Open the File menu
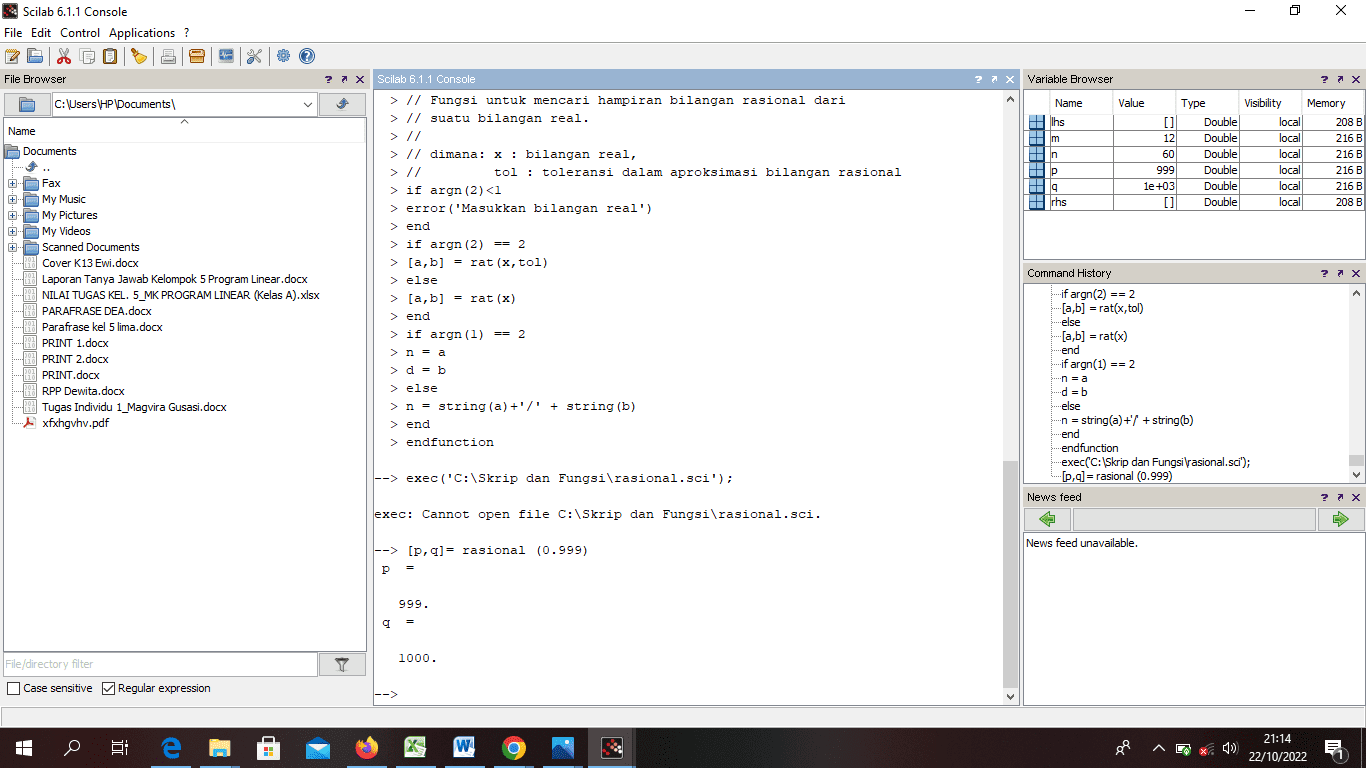Viewport: 1366px width, 768px height. (13, 33)
